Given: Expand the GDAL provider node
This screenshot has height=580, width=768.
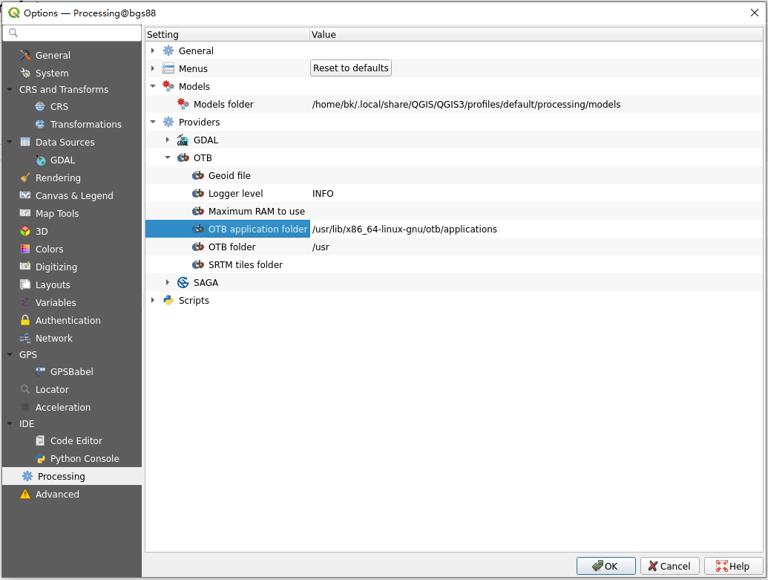Looking at the screenshot, I should pos(168,140).
